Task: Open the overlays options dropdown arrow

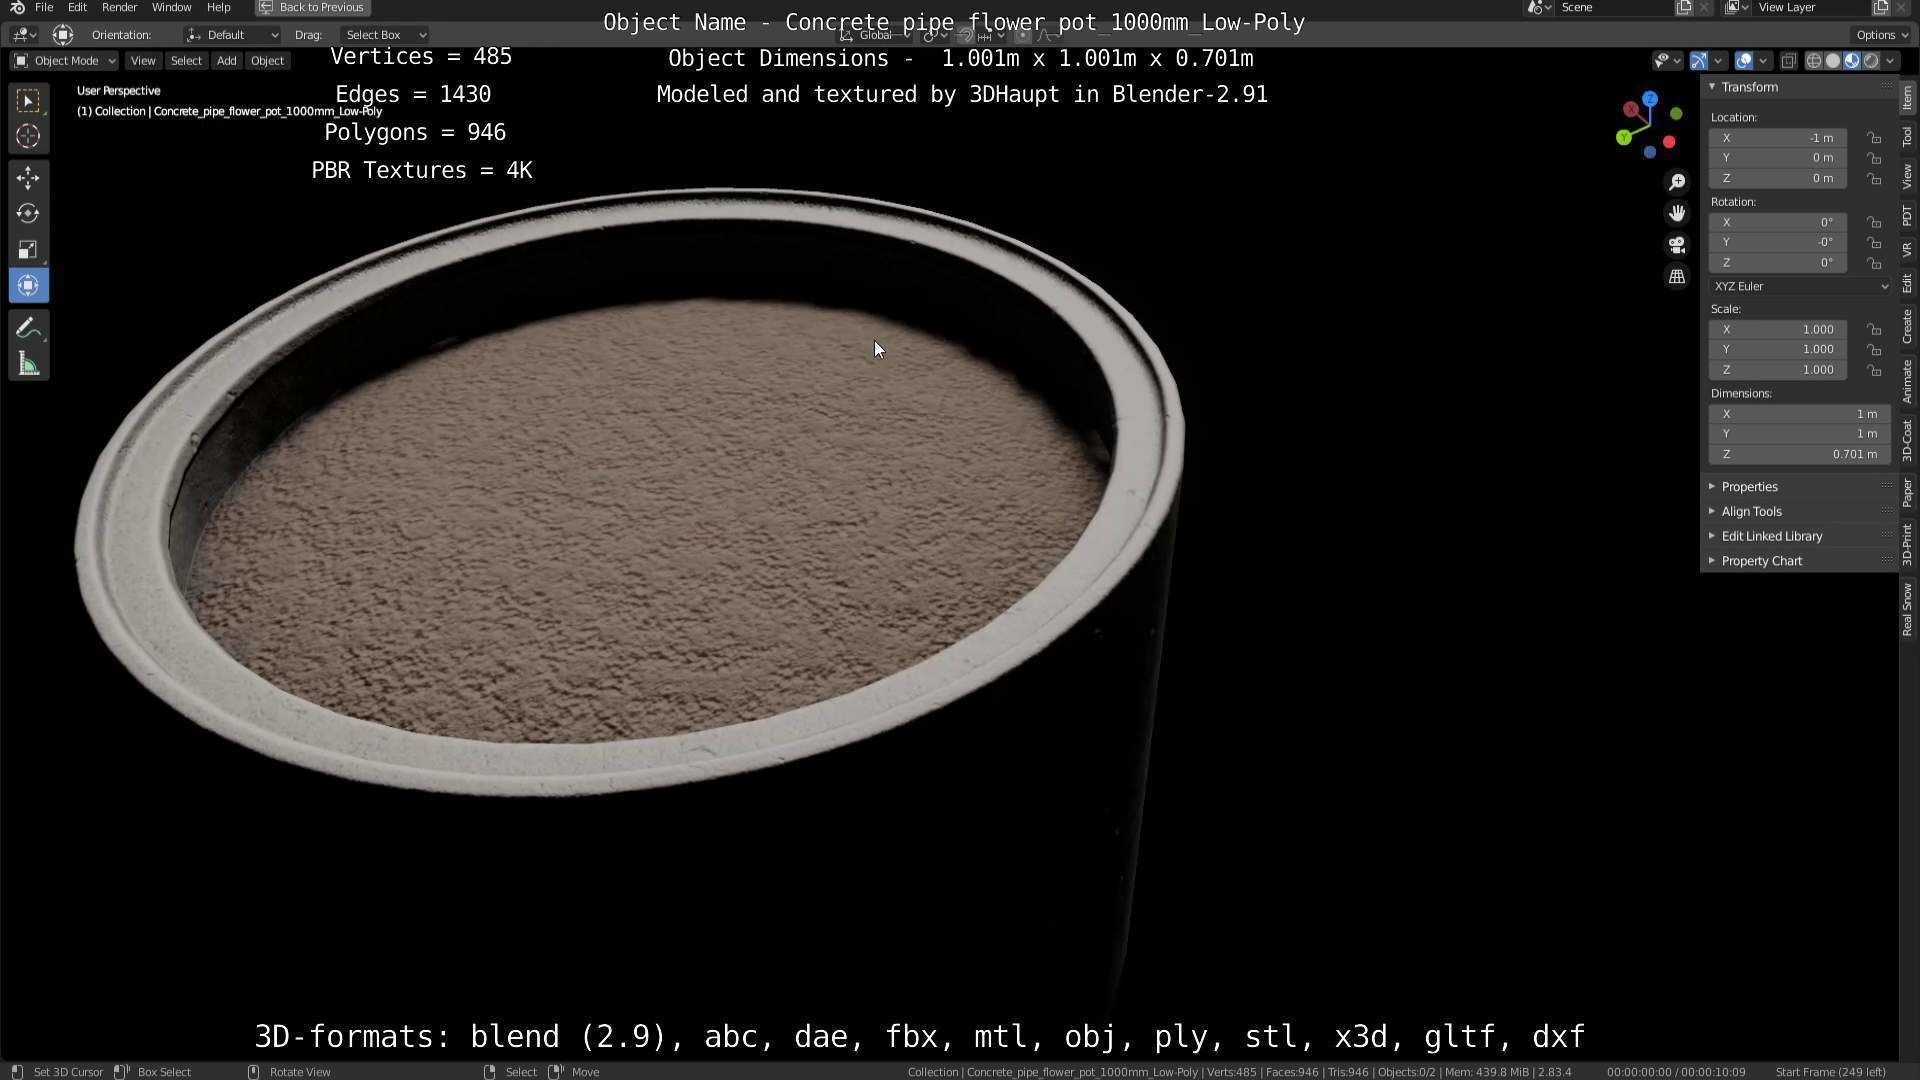Action: [1763, 61]
